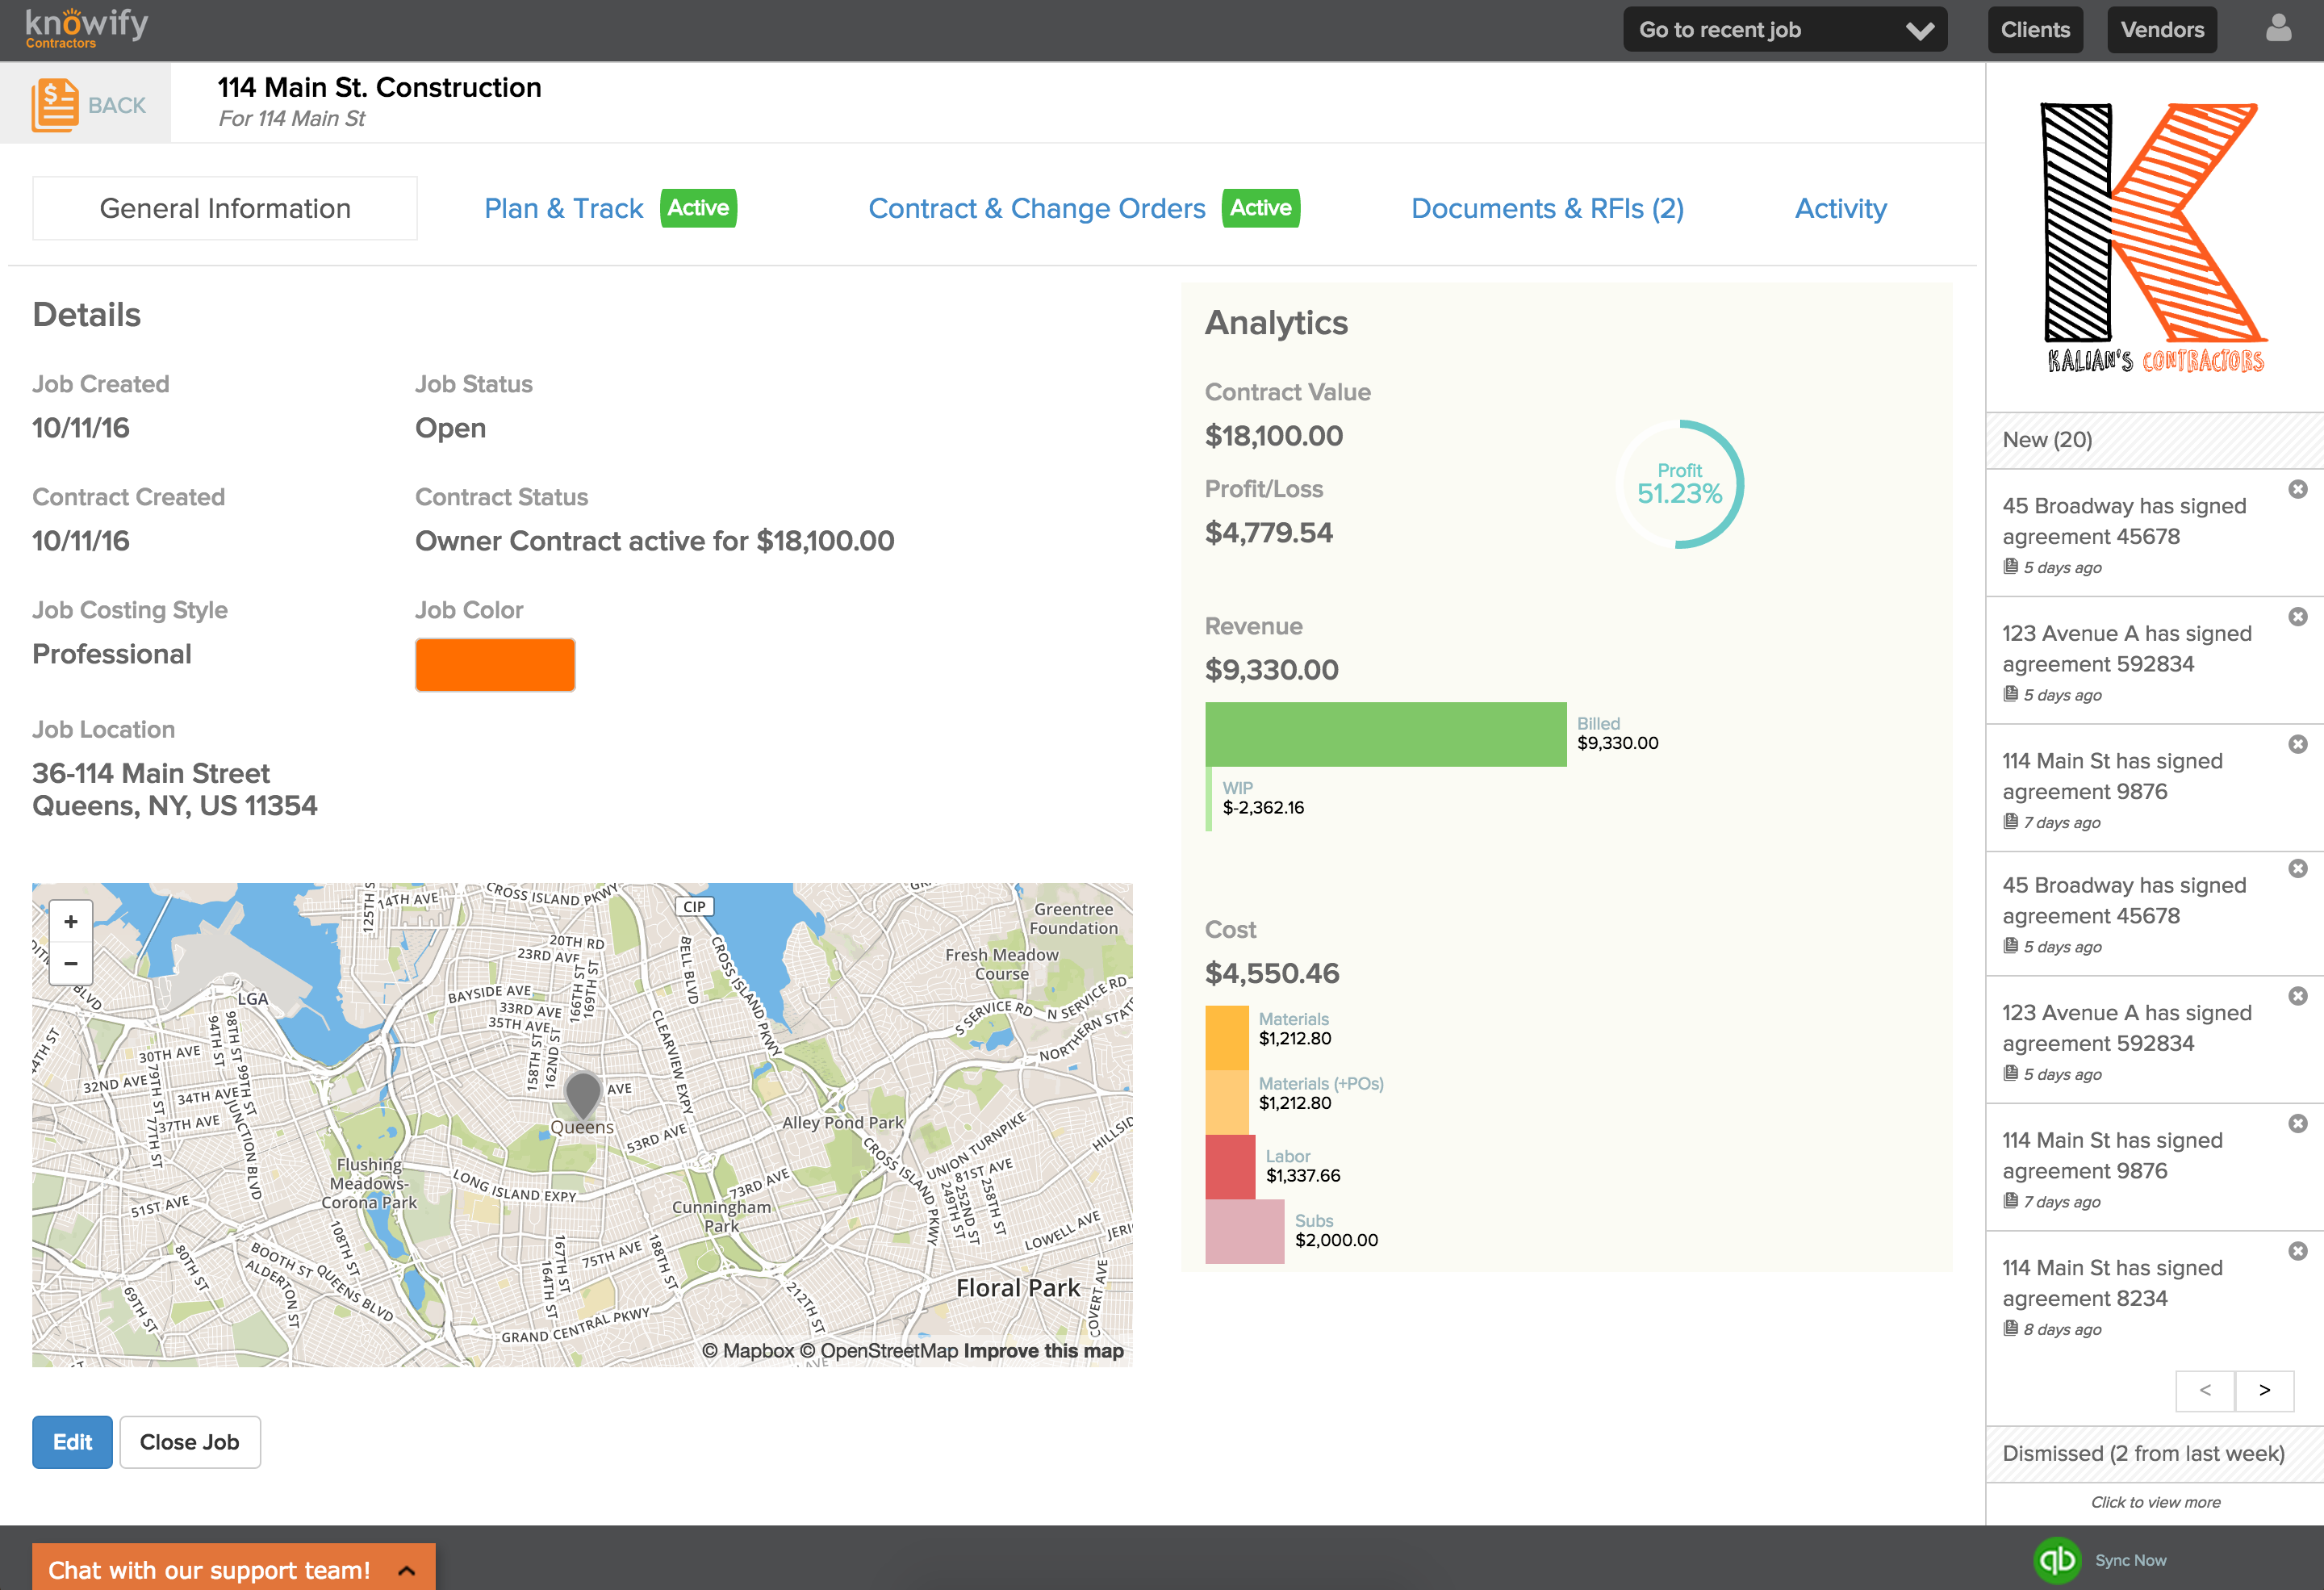Click the Contract Value $18,100.00

pyautogui.click(x=1274, y=436)
